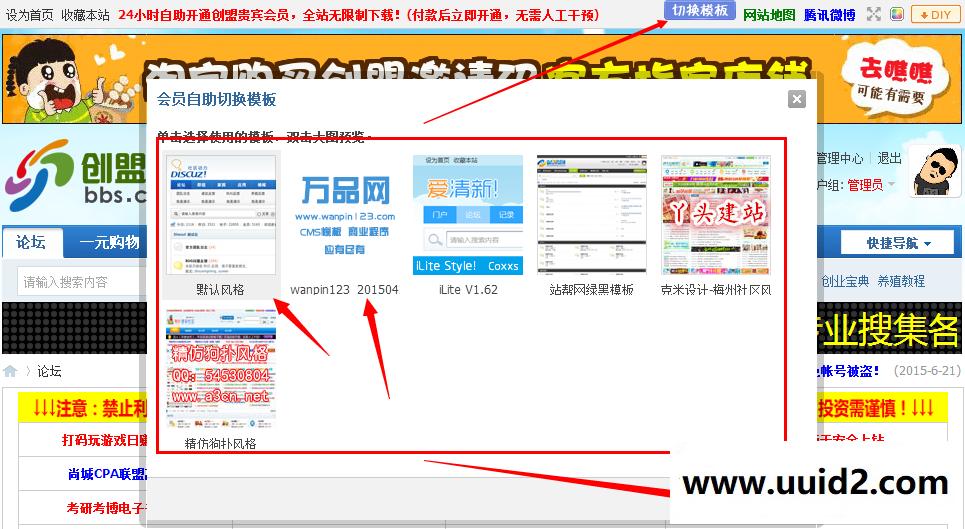Image resolution: width=965 pixels, height=529 pixels.
Task: Open the 打码玩游戏日赚 link
Action: (x=105, y=440)
